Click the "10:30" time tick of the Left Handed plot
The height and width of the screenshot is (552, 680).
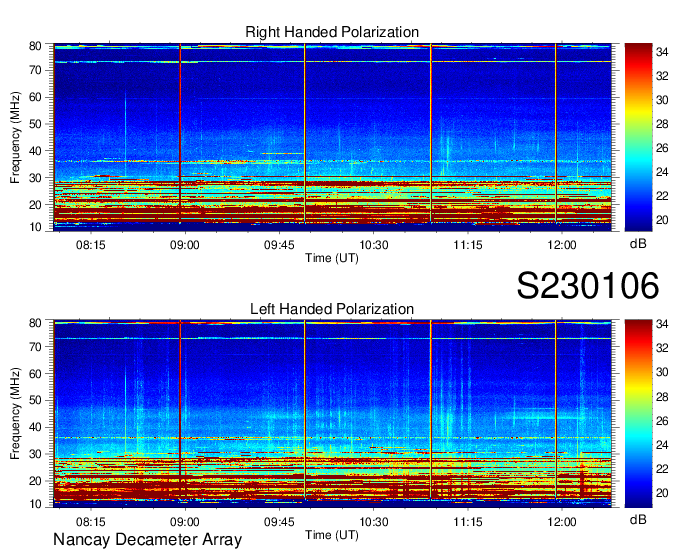(x=374, y=522)
